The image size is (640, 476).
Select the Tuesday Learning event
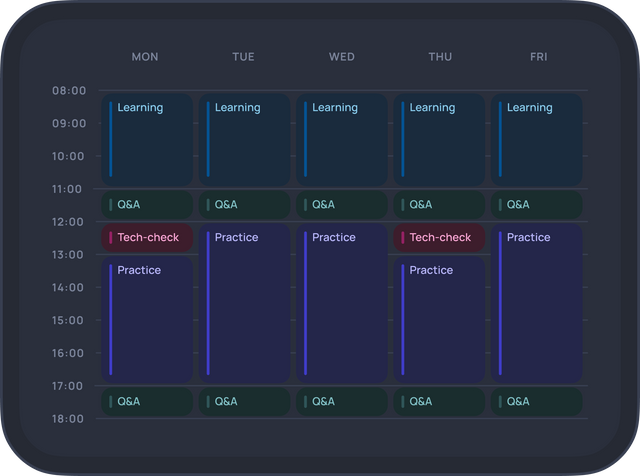(x=244, y=139)
